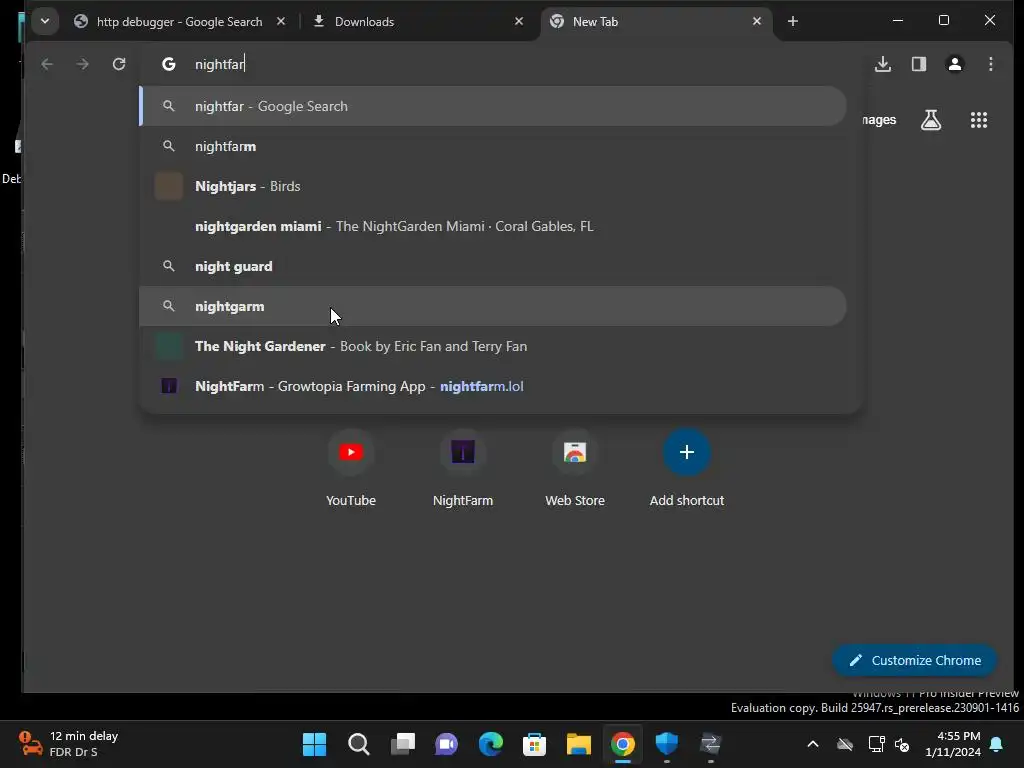Open Windows Security shield on taskbar

(667, 744)
